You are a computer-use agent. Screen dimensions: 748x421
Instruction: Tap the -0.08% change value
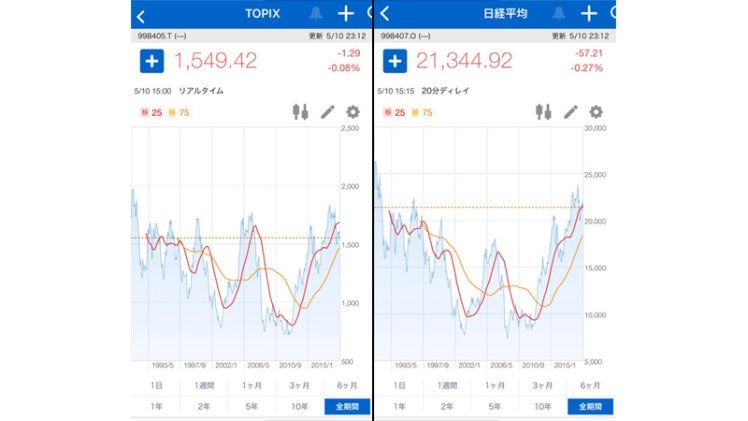pos(344,68)
